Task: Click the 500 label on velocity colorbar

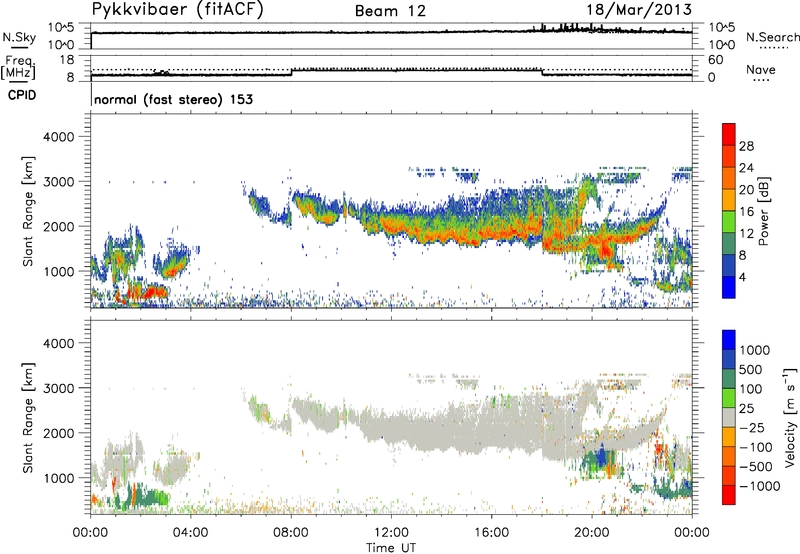Action: 751,370
